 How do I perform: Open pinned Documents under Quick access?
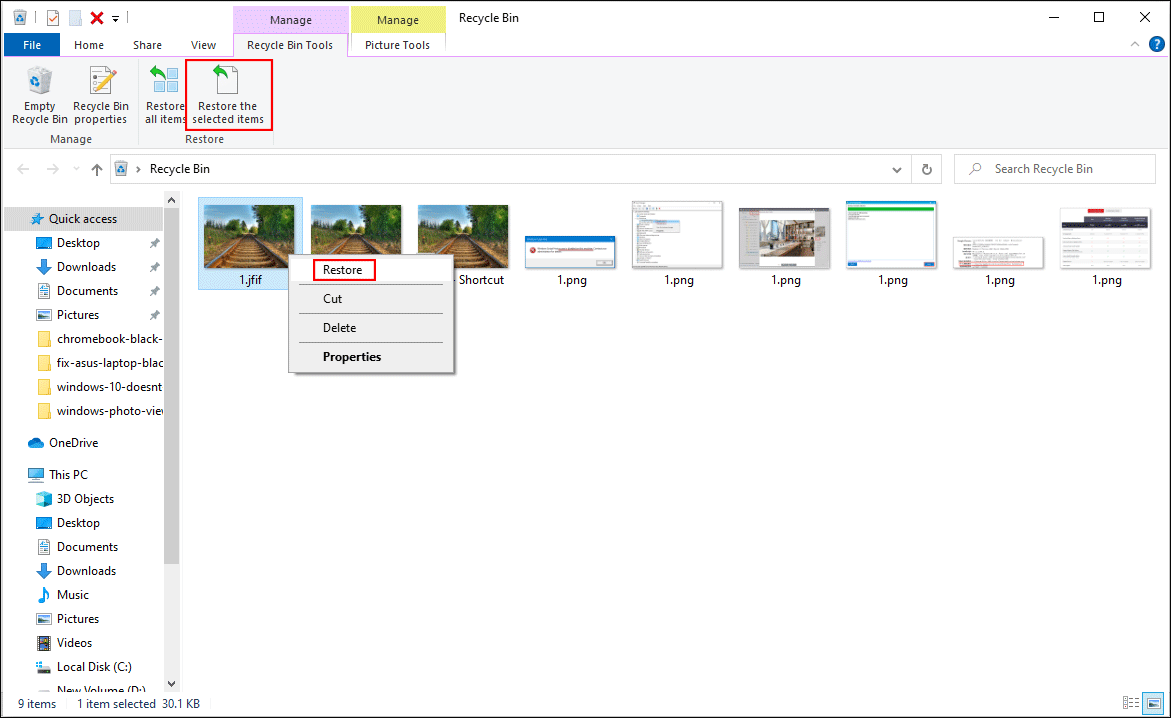tap(87, 291)
